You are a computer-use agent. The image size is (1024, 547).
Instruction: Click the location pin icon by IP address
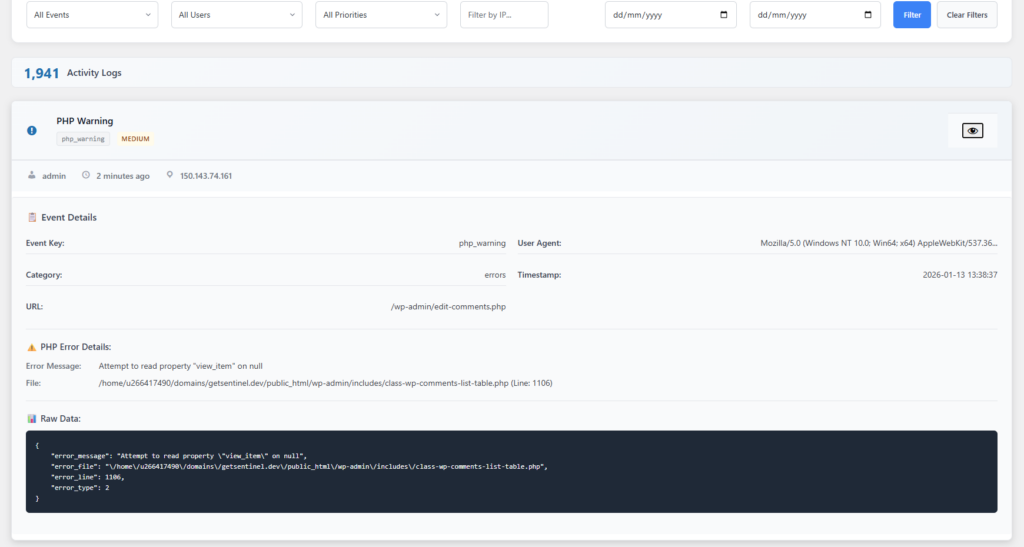(x=170, y=176)
